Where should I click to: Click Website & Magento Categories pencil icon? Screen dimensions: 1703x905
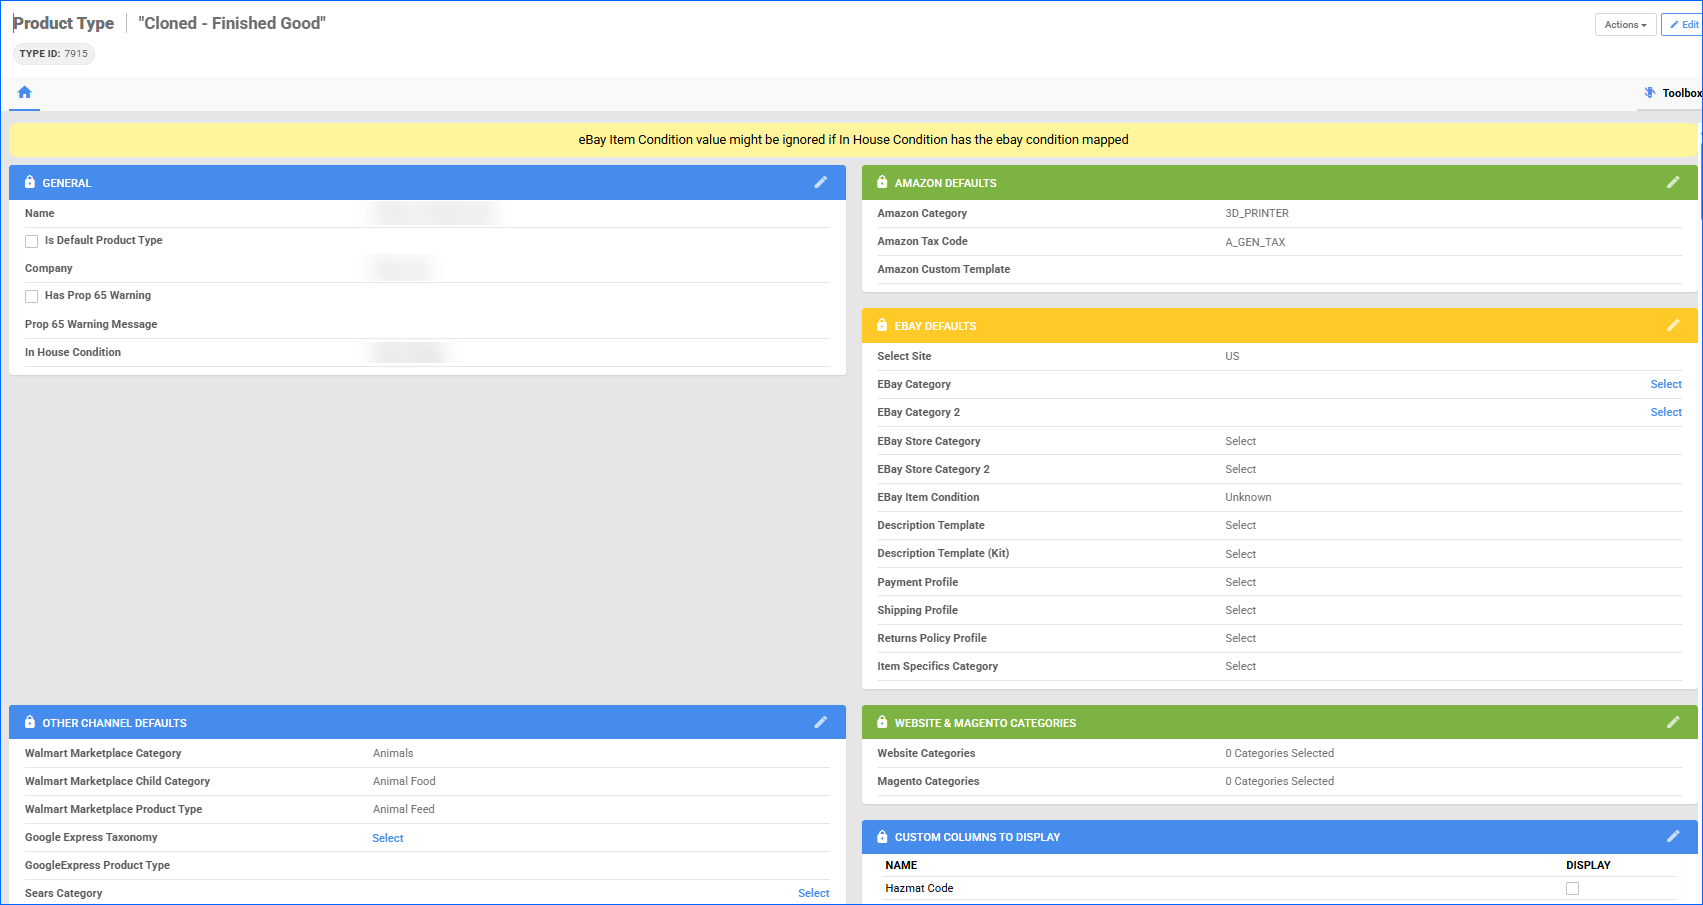coord(1673,722)
